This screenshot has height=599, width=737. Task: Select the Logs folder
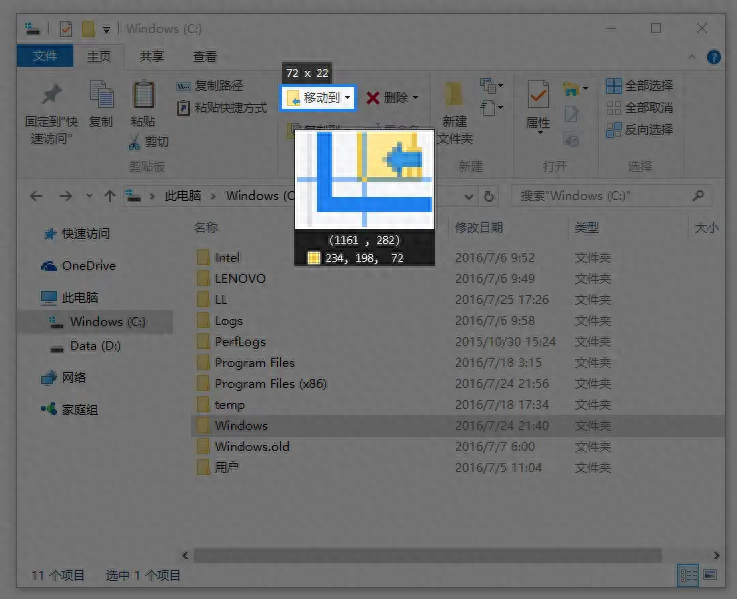(x=220, y=321)
